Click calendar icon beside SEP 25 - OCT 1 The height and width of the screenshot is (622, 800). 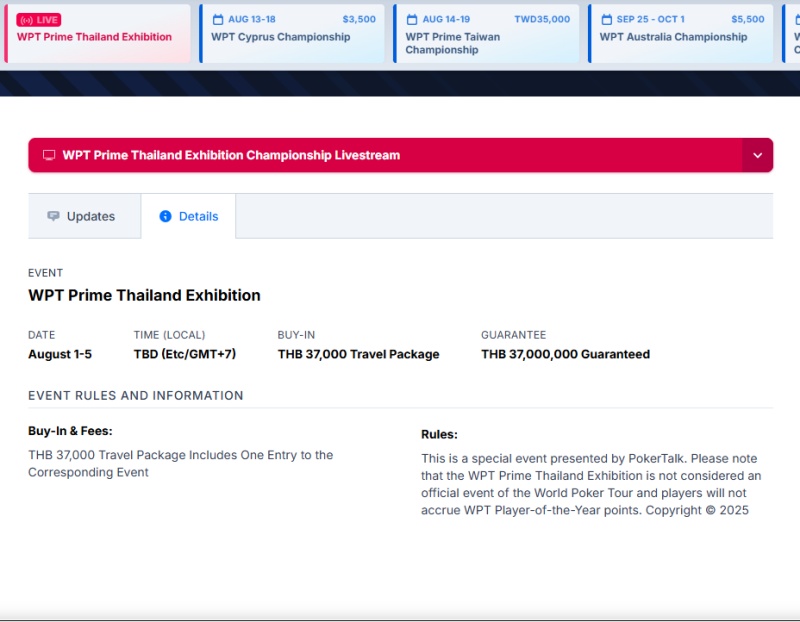(606, 19)
